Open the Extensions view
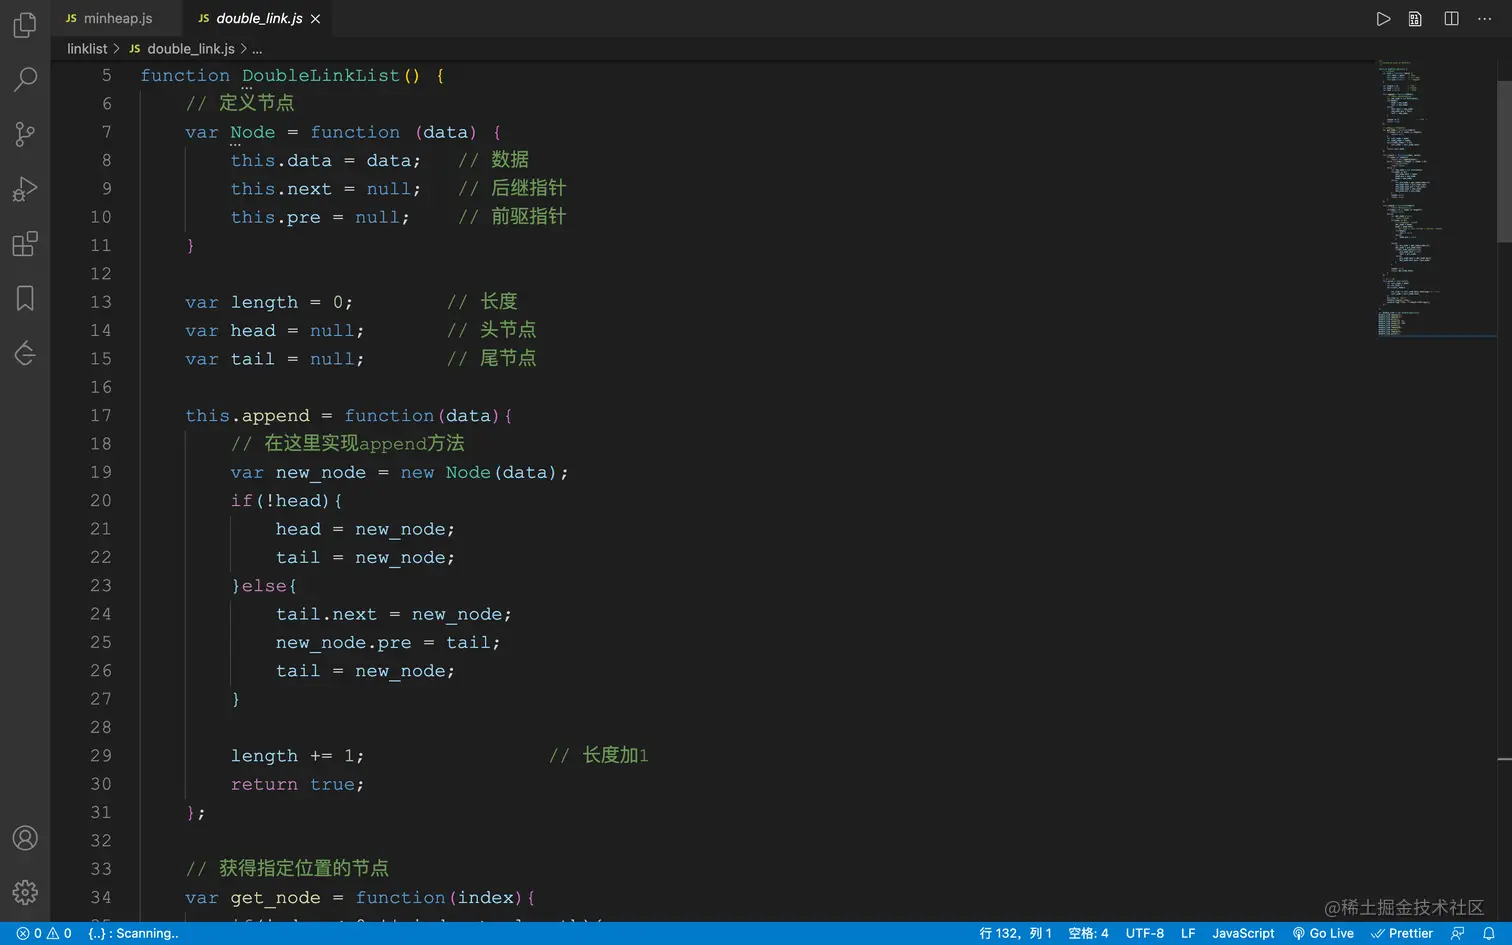This screenshot has width=1512, height=945. [25, 244]
